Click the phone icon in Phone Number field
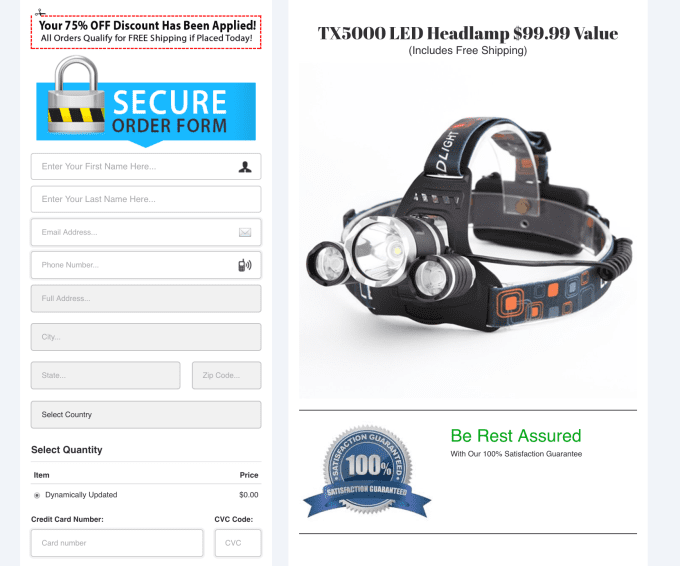This screenshot has width=680, height=566. pyautogui.click(x=245, y=265)
